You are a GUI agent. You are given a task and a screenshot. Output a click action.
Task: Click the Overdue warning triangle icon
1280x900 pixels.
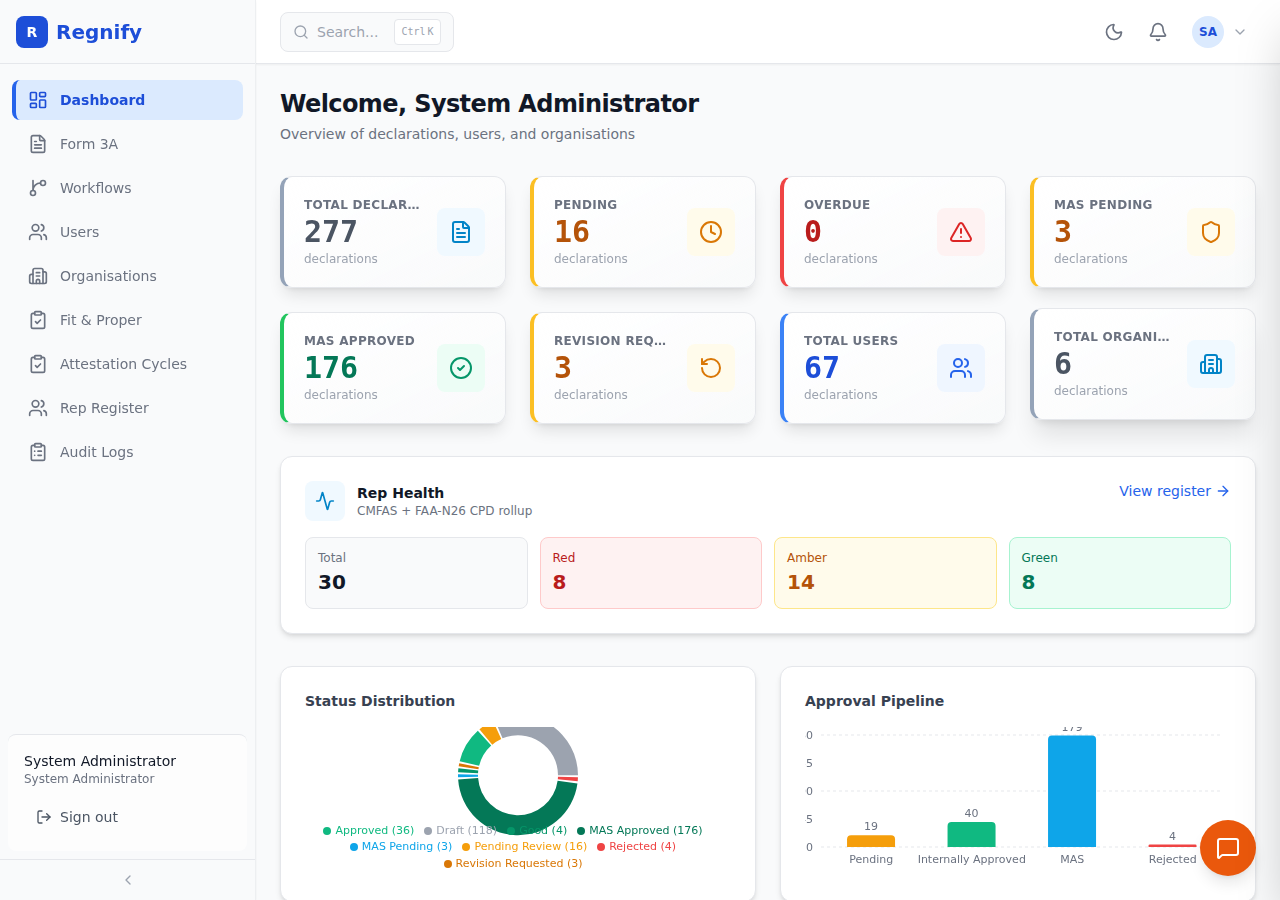961,232
